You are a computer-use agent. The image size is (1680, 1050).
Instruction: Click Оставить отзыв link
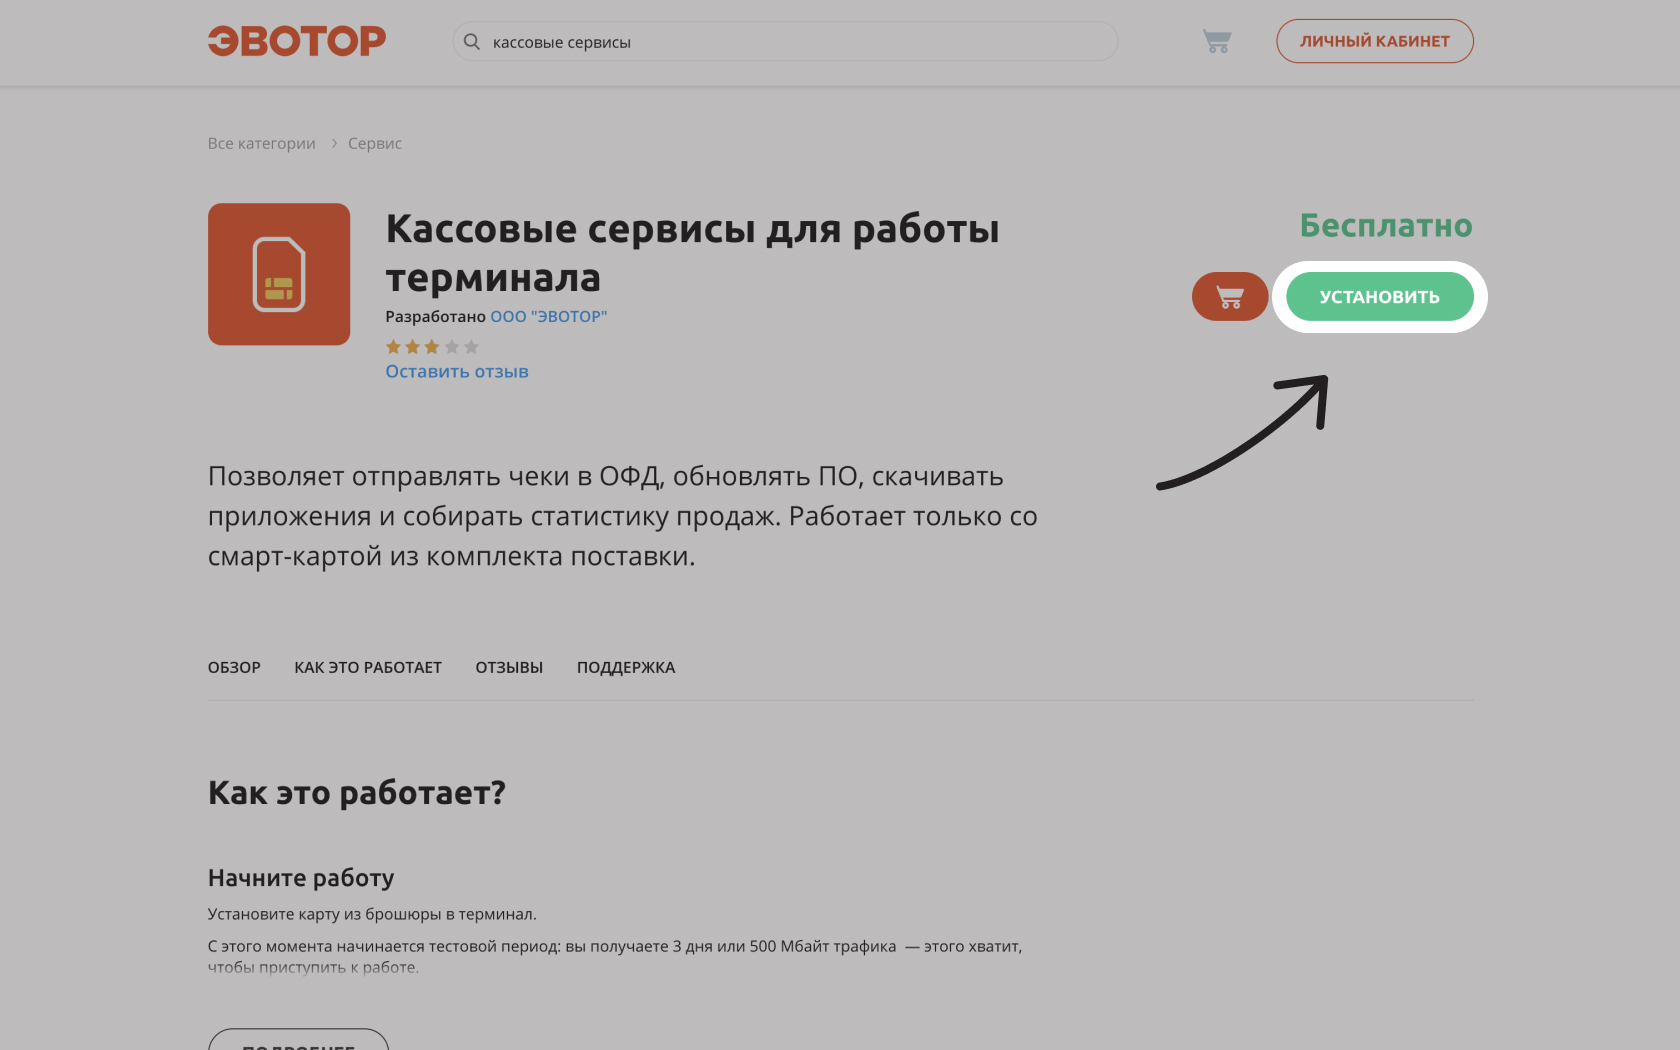(457, 371)
